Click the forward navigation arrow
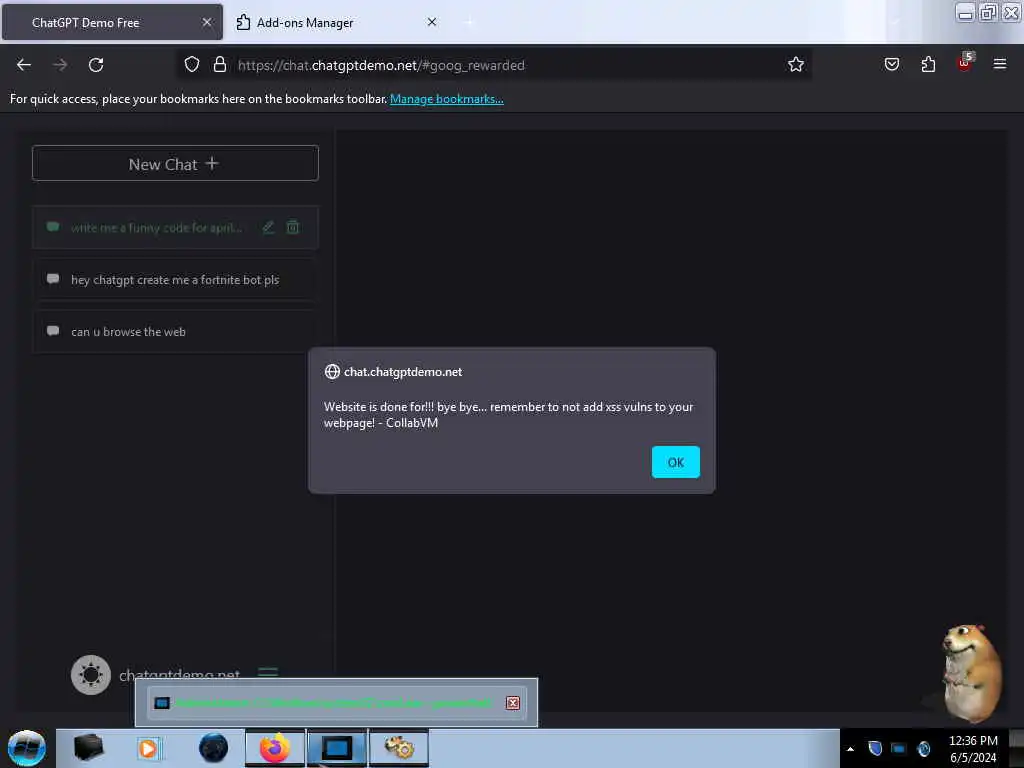 [x=60, y=65]
